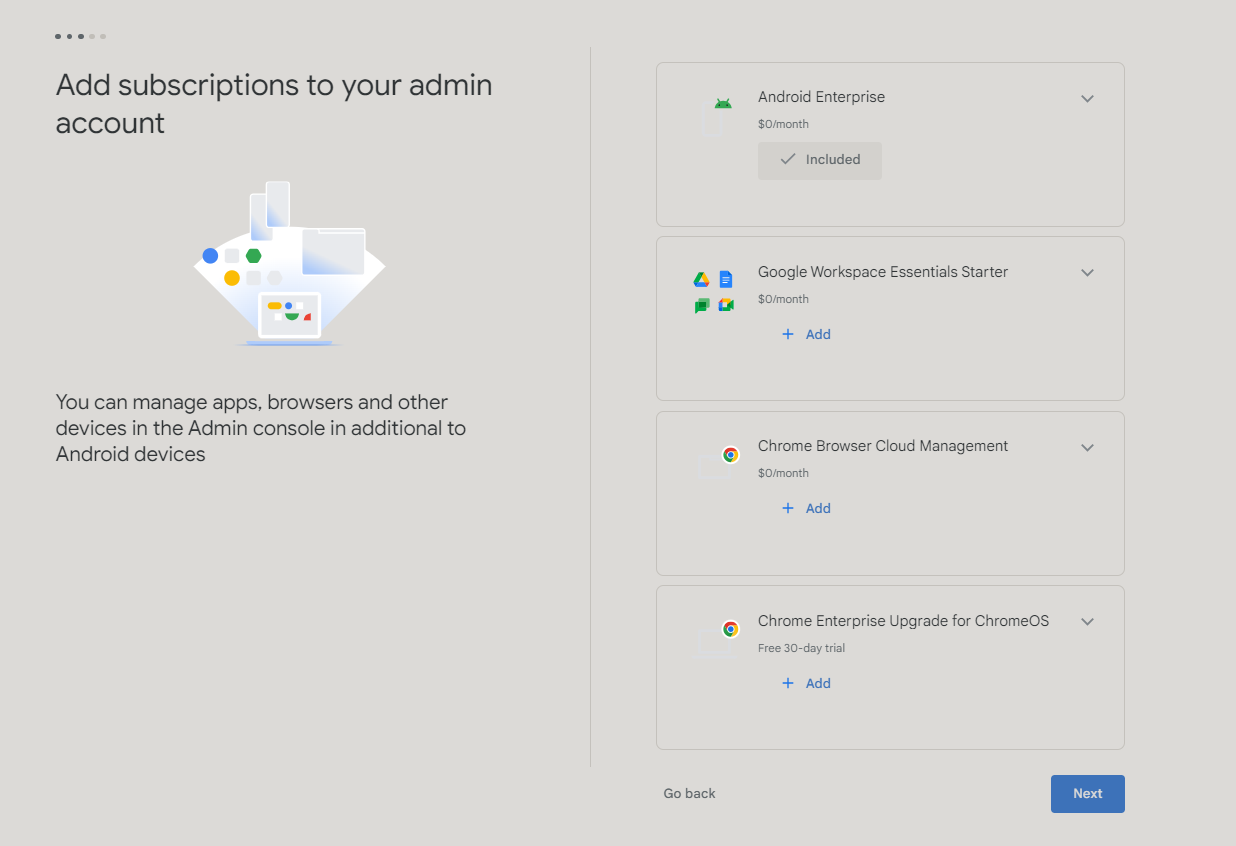Image resolution: width=1236 pixels, height=846 pixels.
Task: Click the Add subscriptions to your admin account heading
Action: (274, 104)
